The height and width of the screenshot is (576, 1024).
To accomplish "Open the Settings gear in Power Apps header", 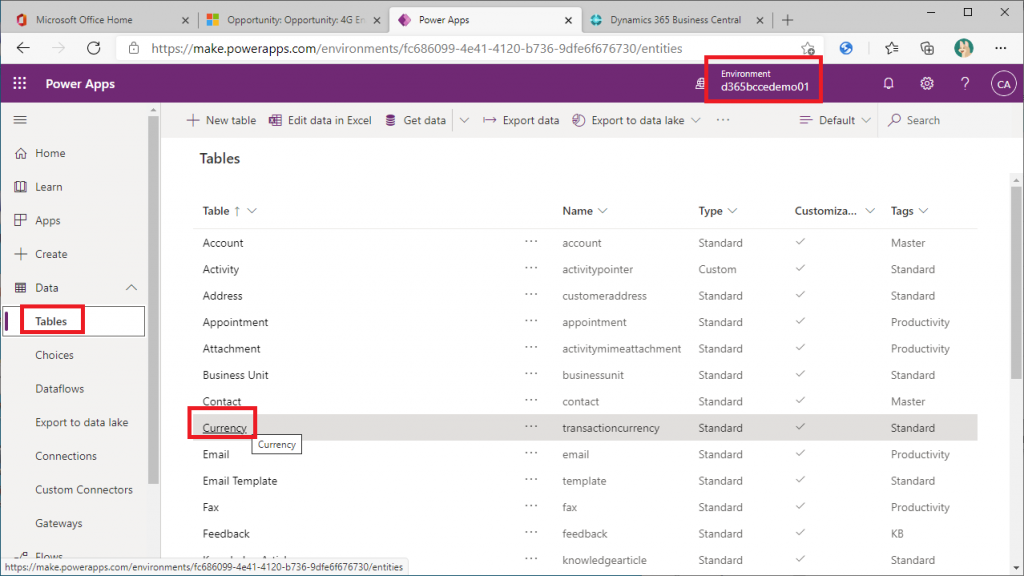I will click(927, 84).
